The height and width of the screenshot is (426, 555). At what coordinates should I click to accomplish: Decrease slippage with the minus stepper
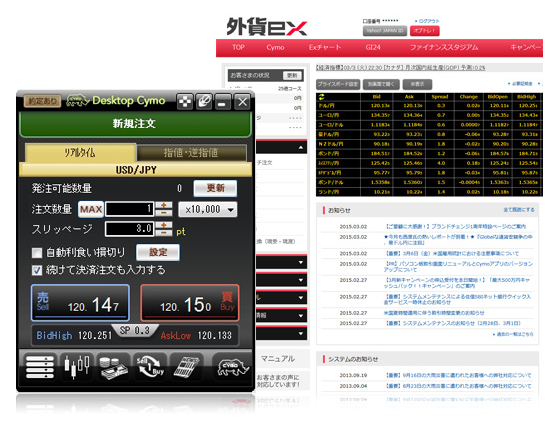click(164, 233)
